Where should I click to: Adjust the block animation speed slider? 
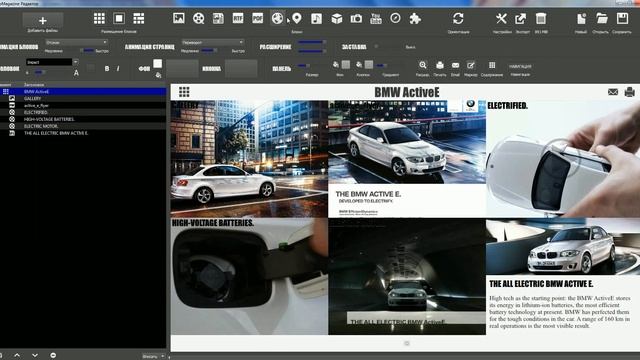(88, 51)
